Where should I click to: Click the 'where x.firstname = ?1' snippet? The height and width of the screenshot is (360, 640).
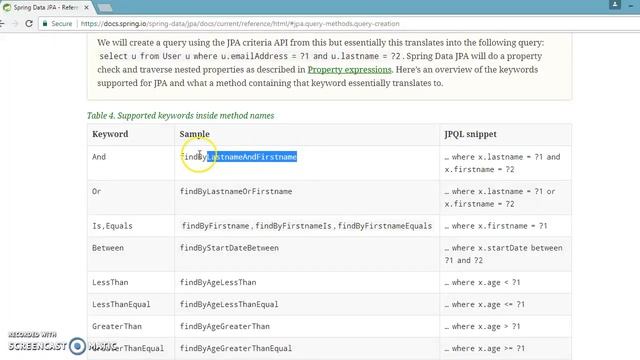tap(496, 226)
